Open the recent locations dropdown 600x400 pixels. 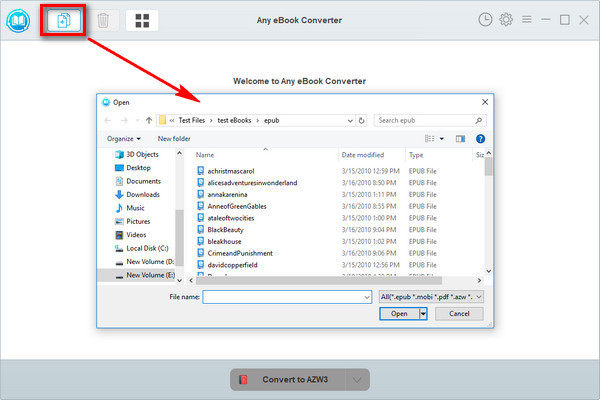137,121
